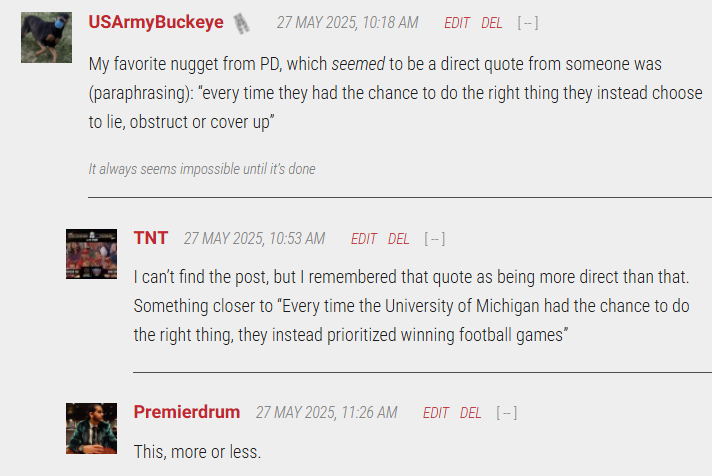This screenshot has height=476, width=712.
Task: Open Premierdrum's avatar photo
Action: tap(91, 428)
